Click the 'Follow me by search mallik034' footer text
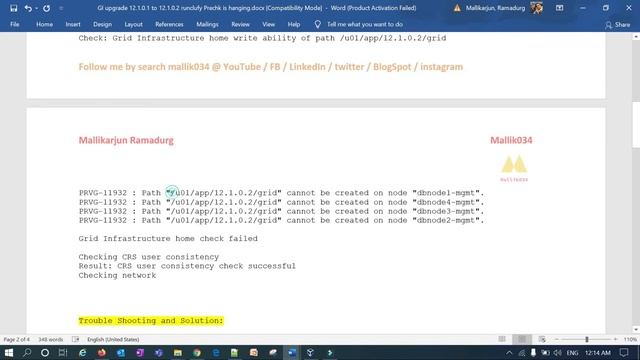640x360 pixels. (x=271, y=67)
